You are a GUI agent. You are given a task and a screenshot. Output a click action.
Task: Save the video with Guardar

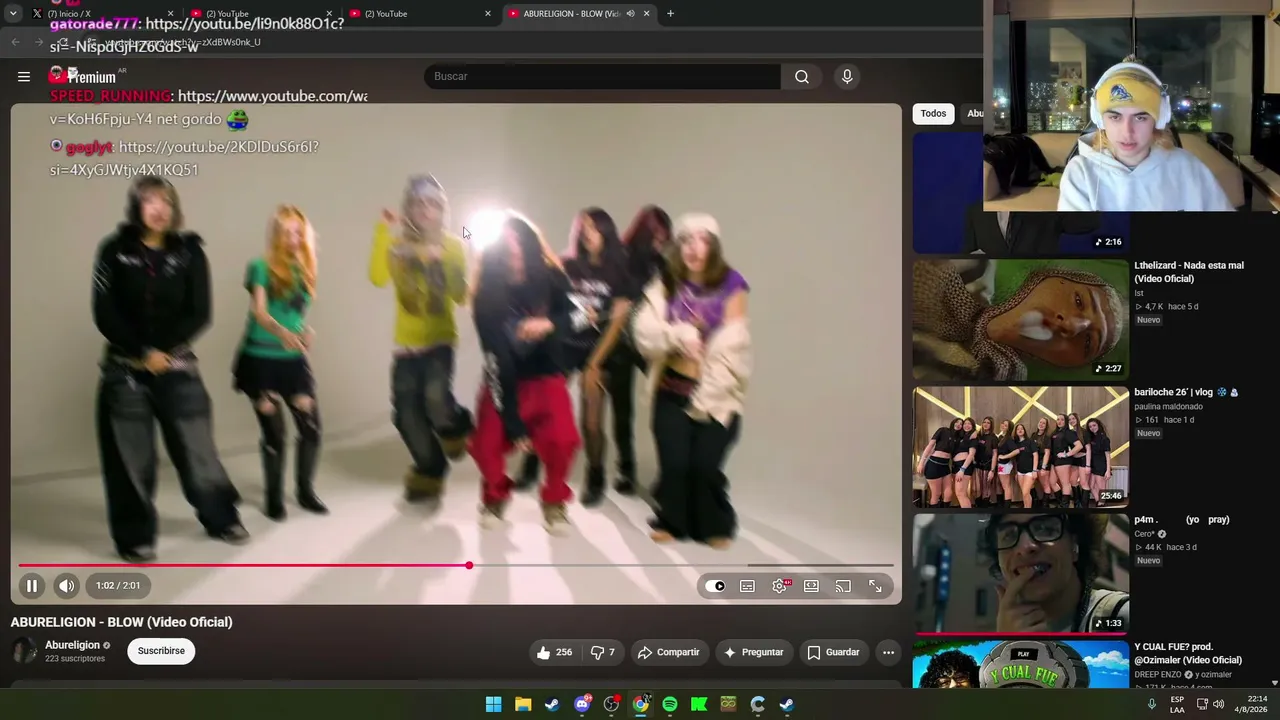pos(833,652)
